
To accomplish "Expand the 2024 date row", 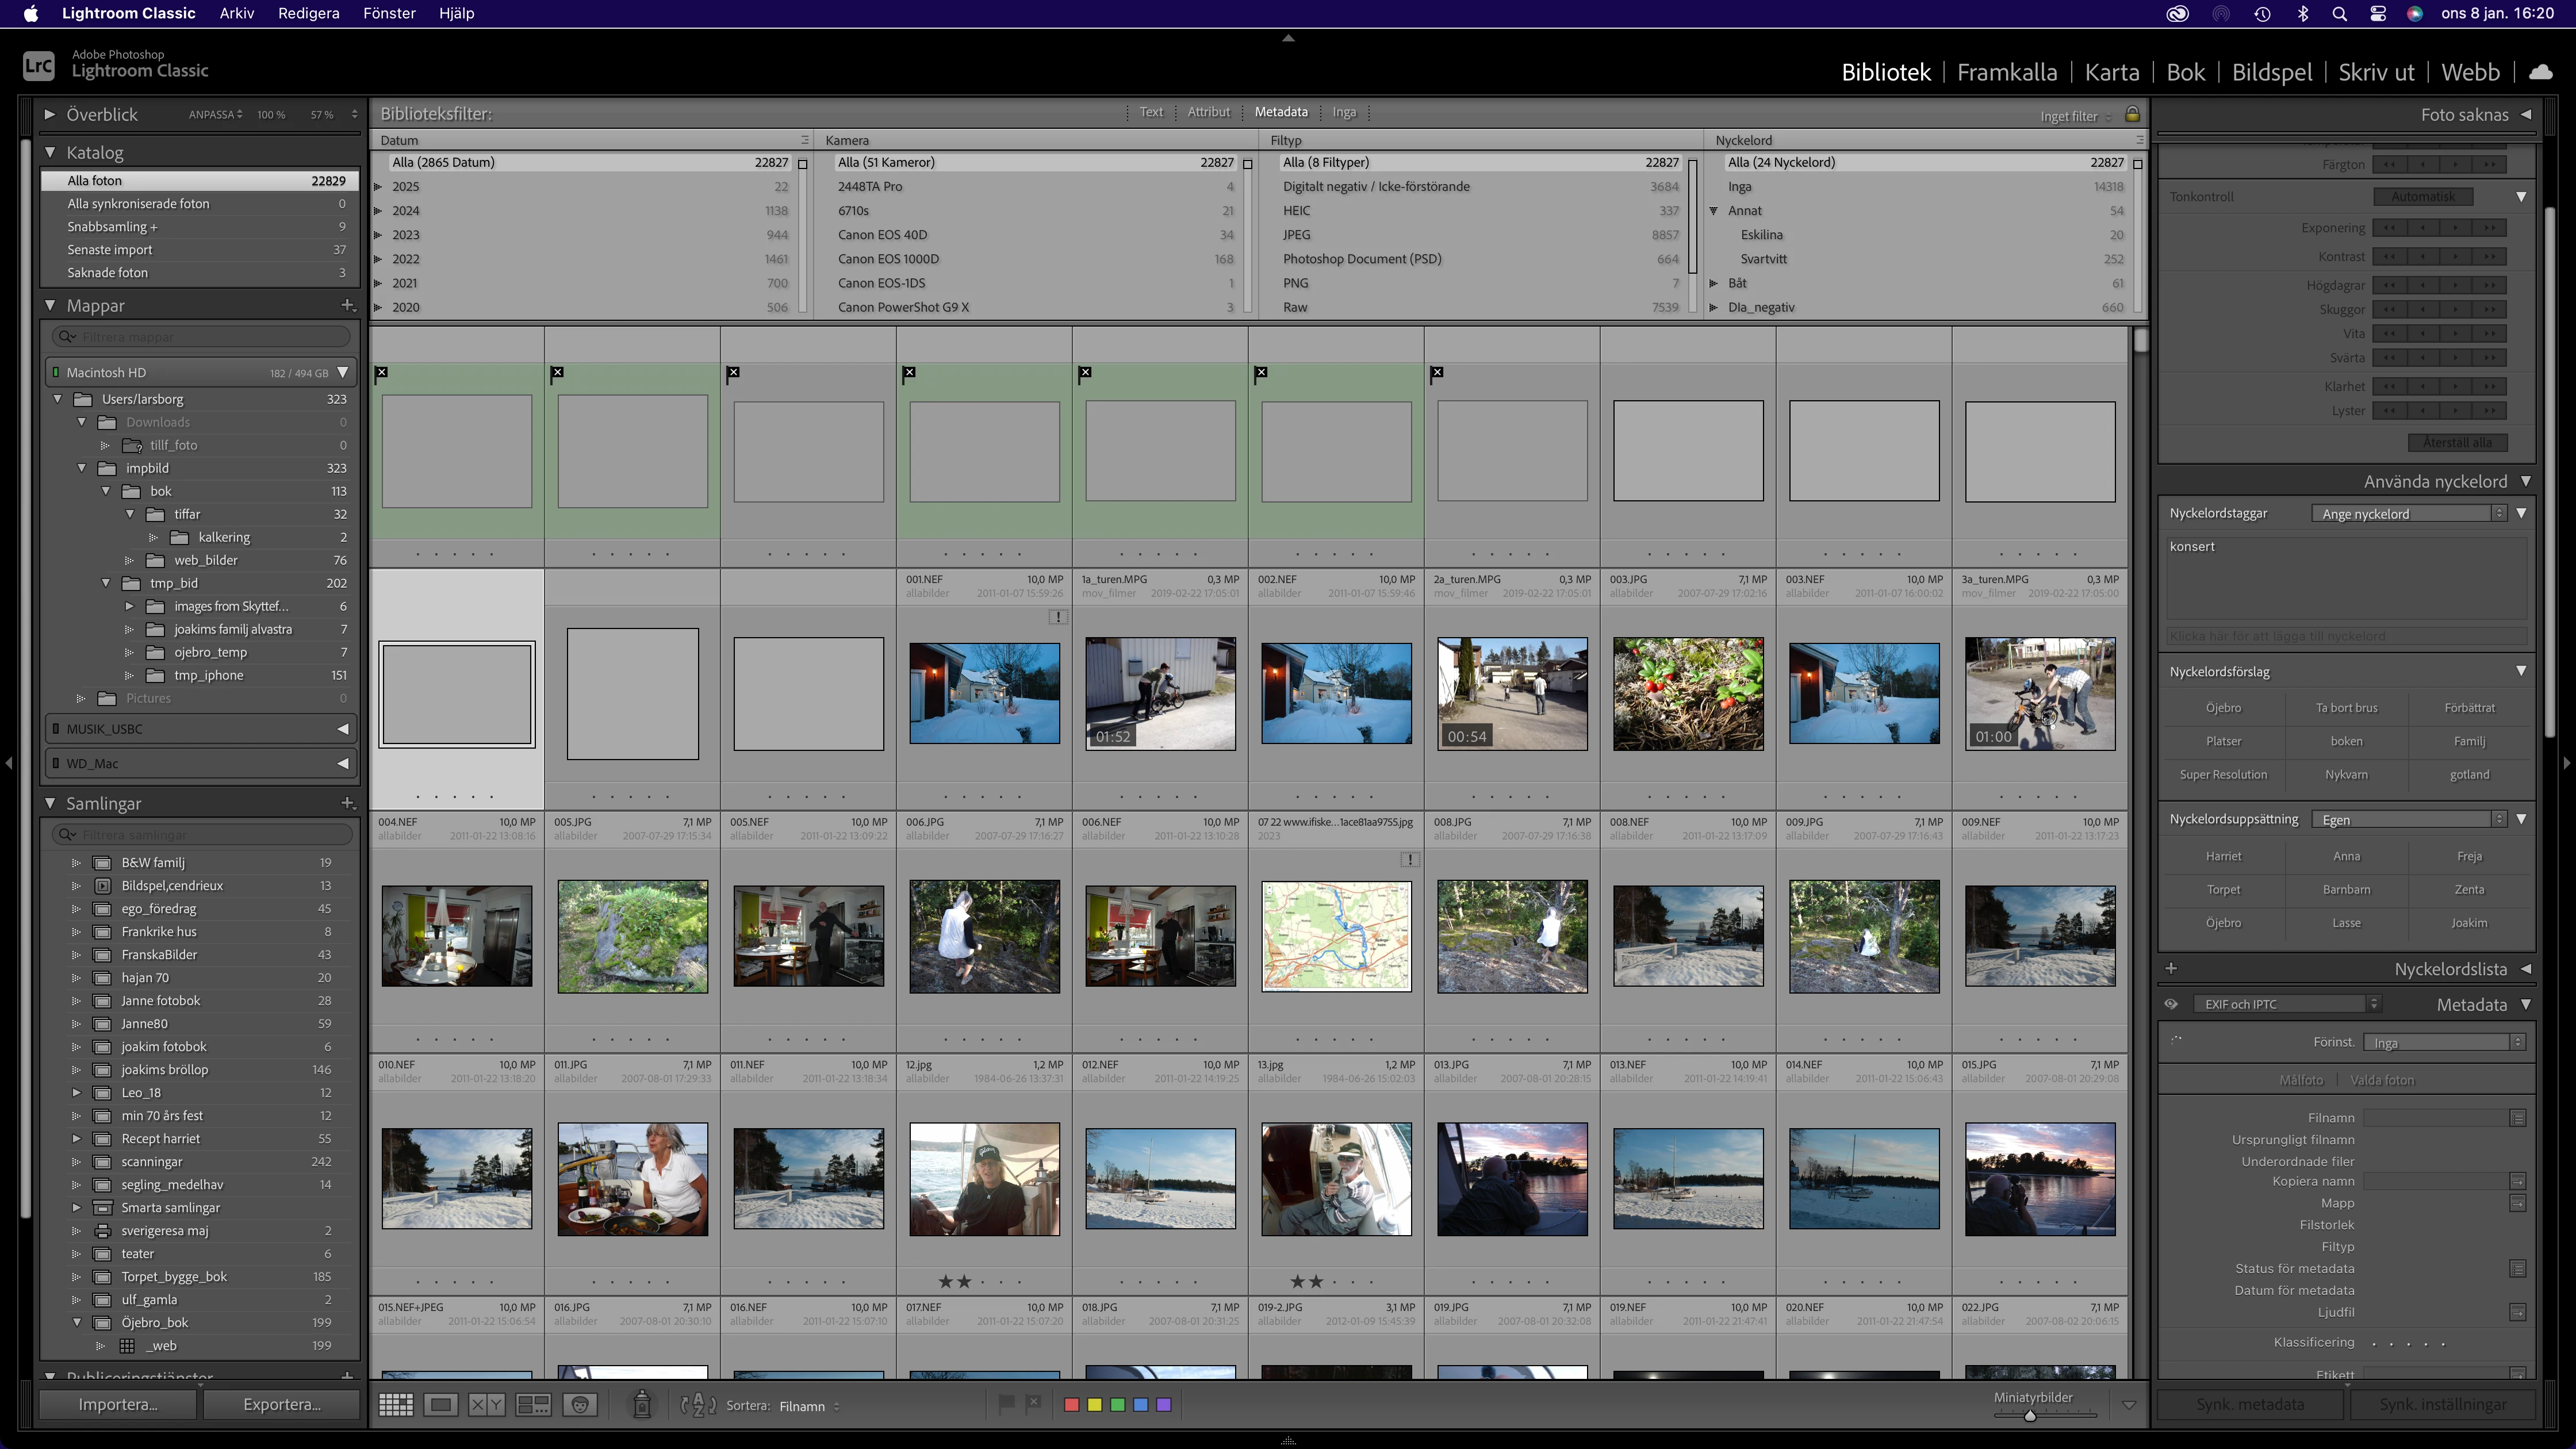I will click(379, 211).
